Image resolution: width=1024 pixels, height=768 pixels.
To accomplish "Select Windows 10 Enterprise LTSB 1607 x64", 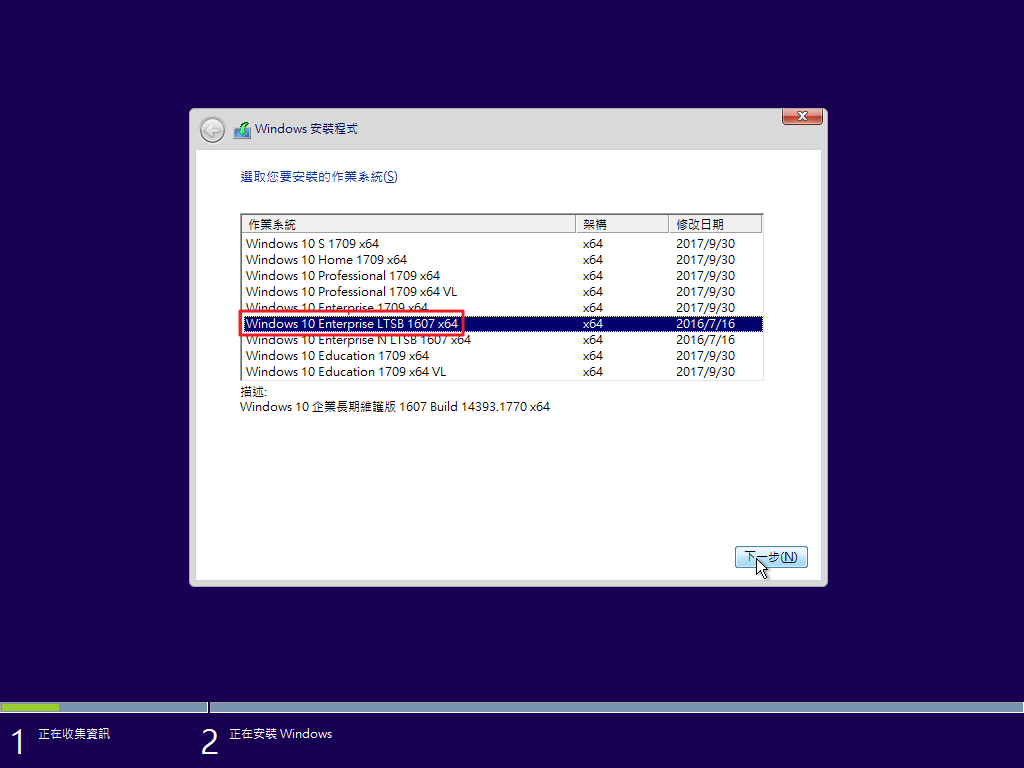I will pos(502,323).
